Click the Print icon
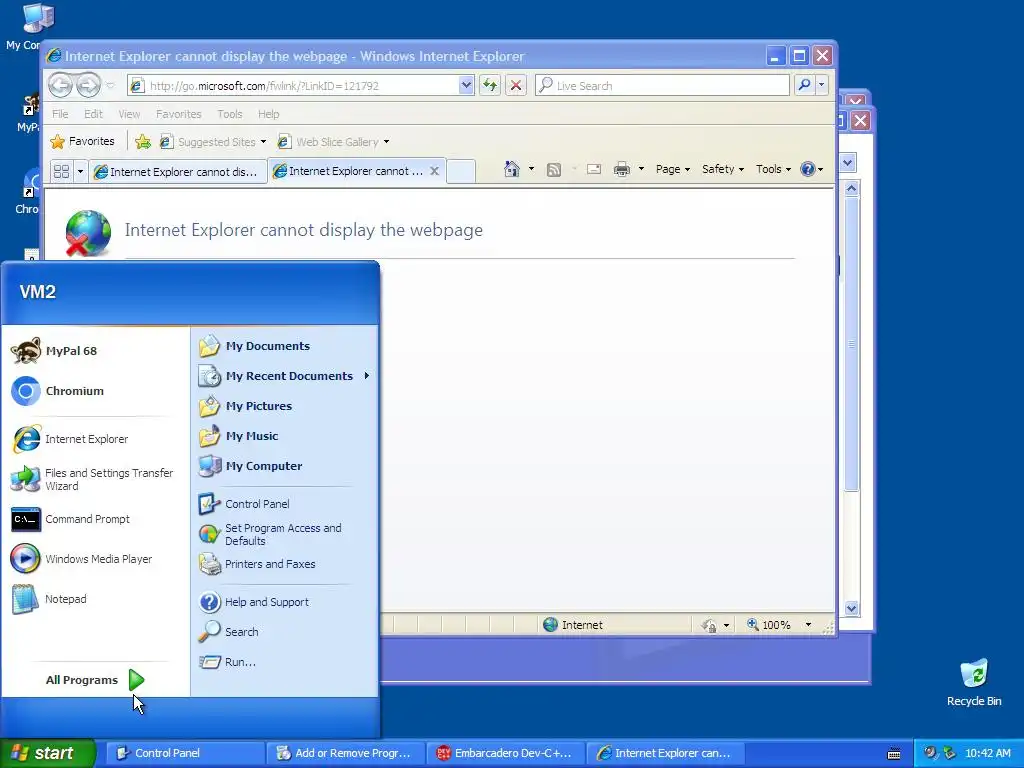 [x=622, y=170]
